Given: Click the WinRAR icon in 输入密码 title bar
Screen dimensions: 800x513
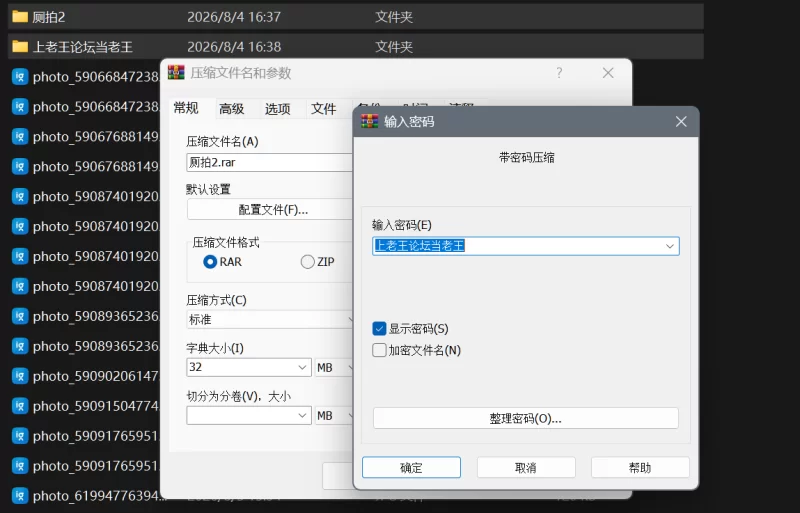Looking at the screenshot, I should [369, 121].
